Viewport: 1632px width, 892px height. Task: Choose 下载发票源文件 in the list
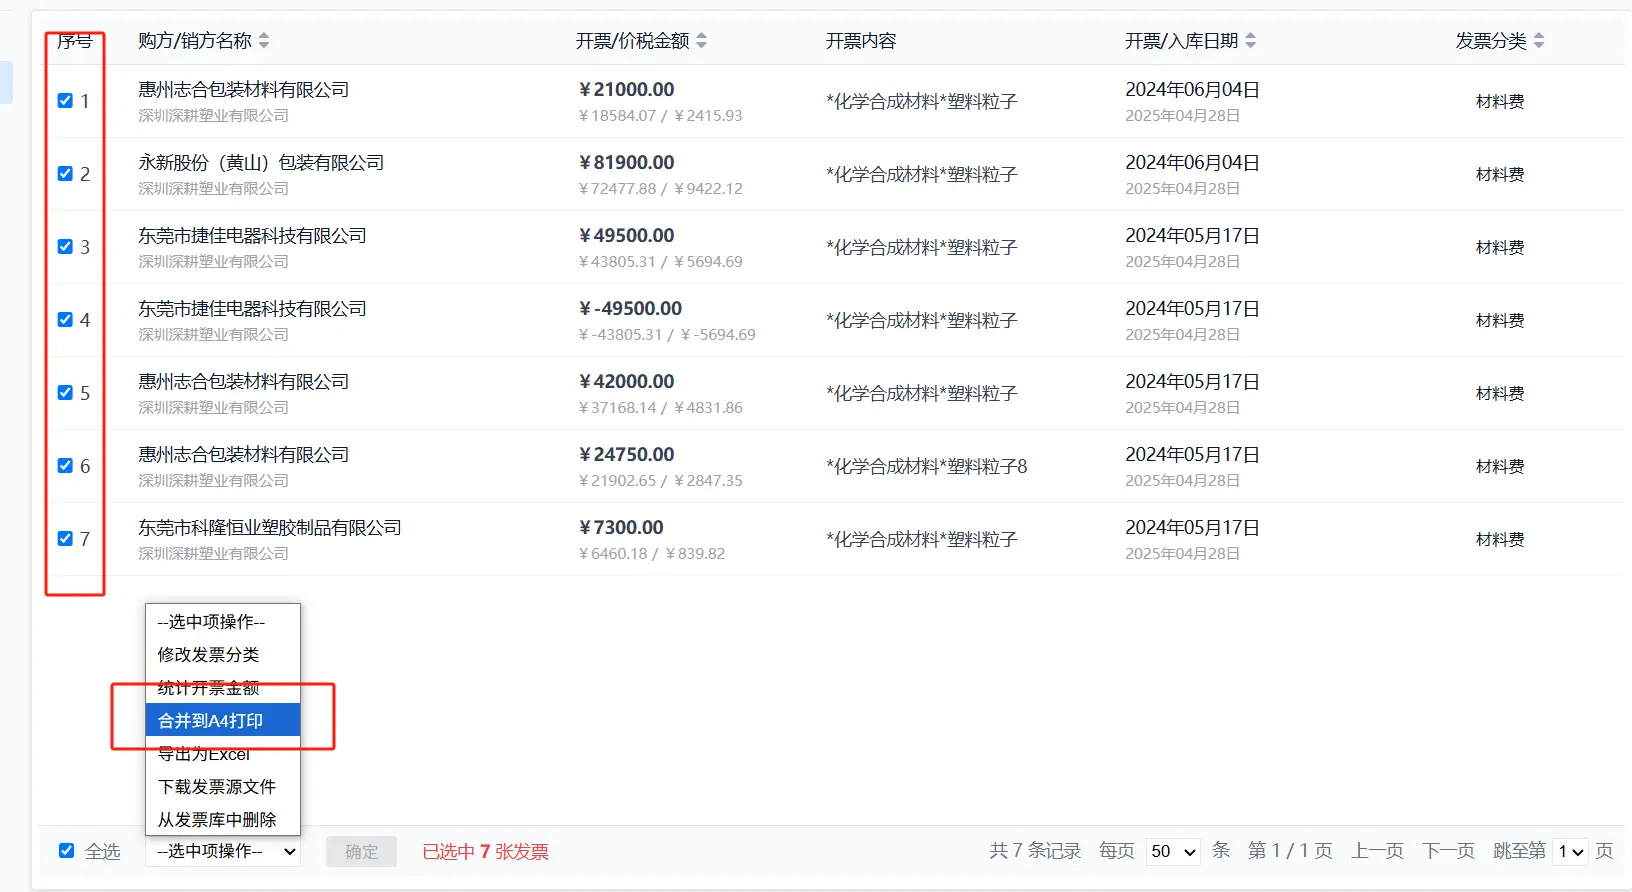click(x=216, y=787)
